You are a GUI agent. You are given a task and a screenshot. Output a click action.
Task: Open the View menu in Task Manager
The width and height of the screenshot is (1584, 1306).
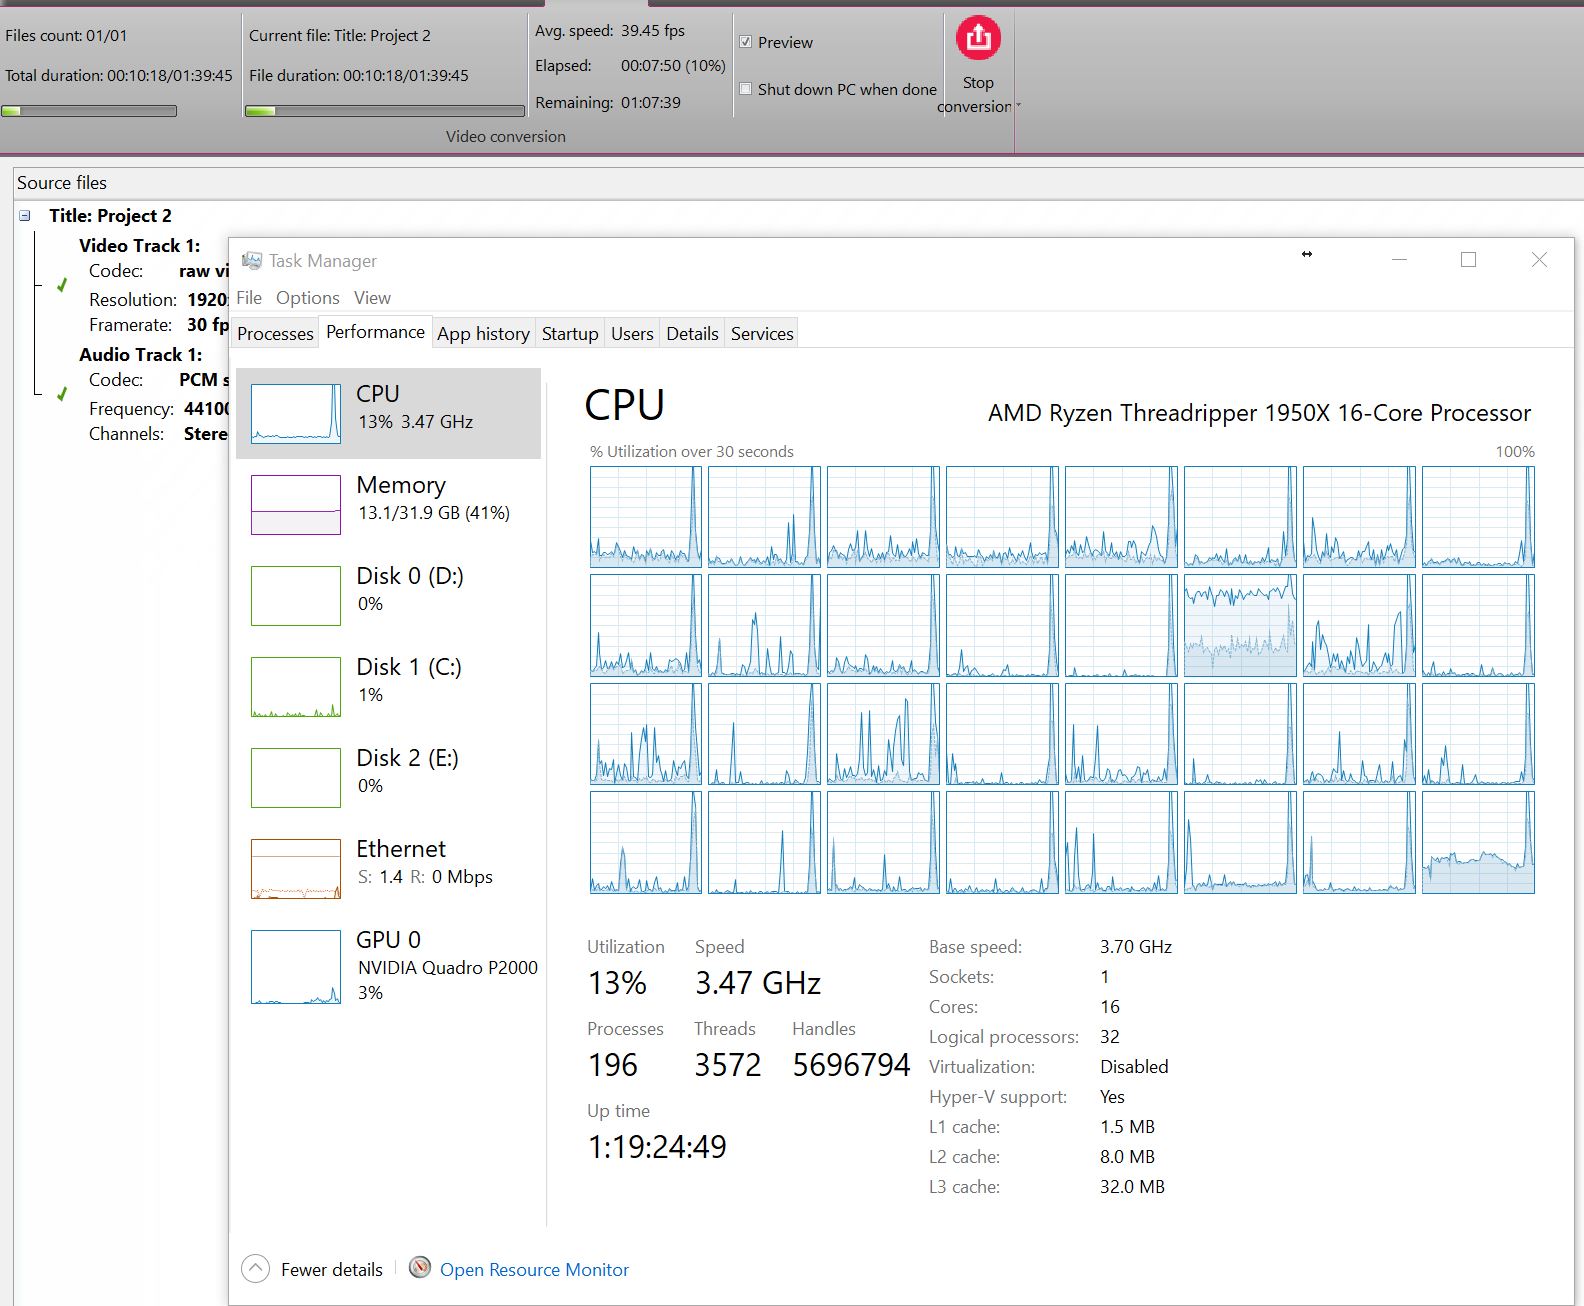pos(372,297)
